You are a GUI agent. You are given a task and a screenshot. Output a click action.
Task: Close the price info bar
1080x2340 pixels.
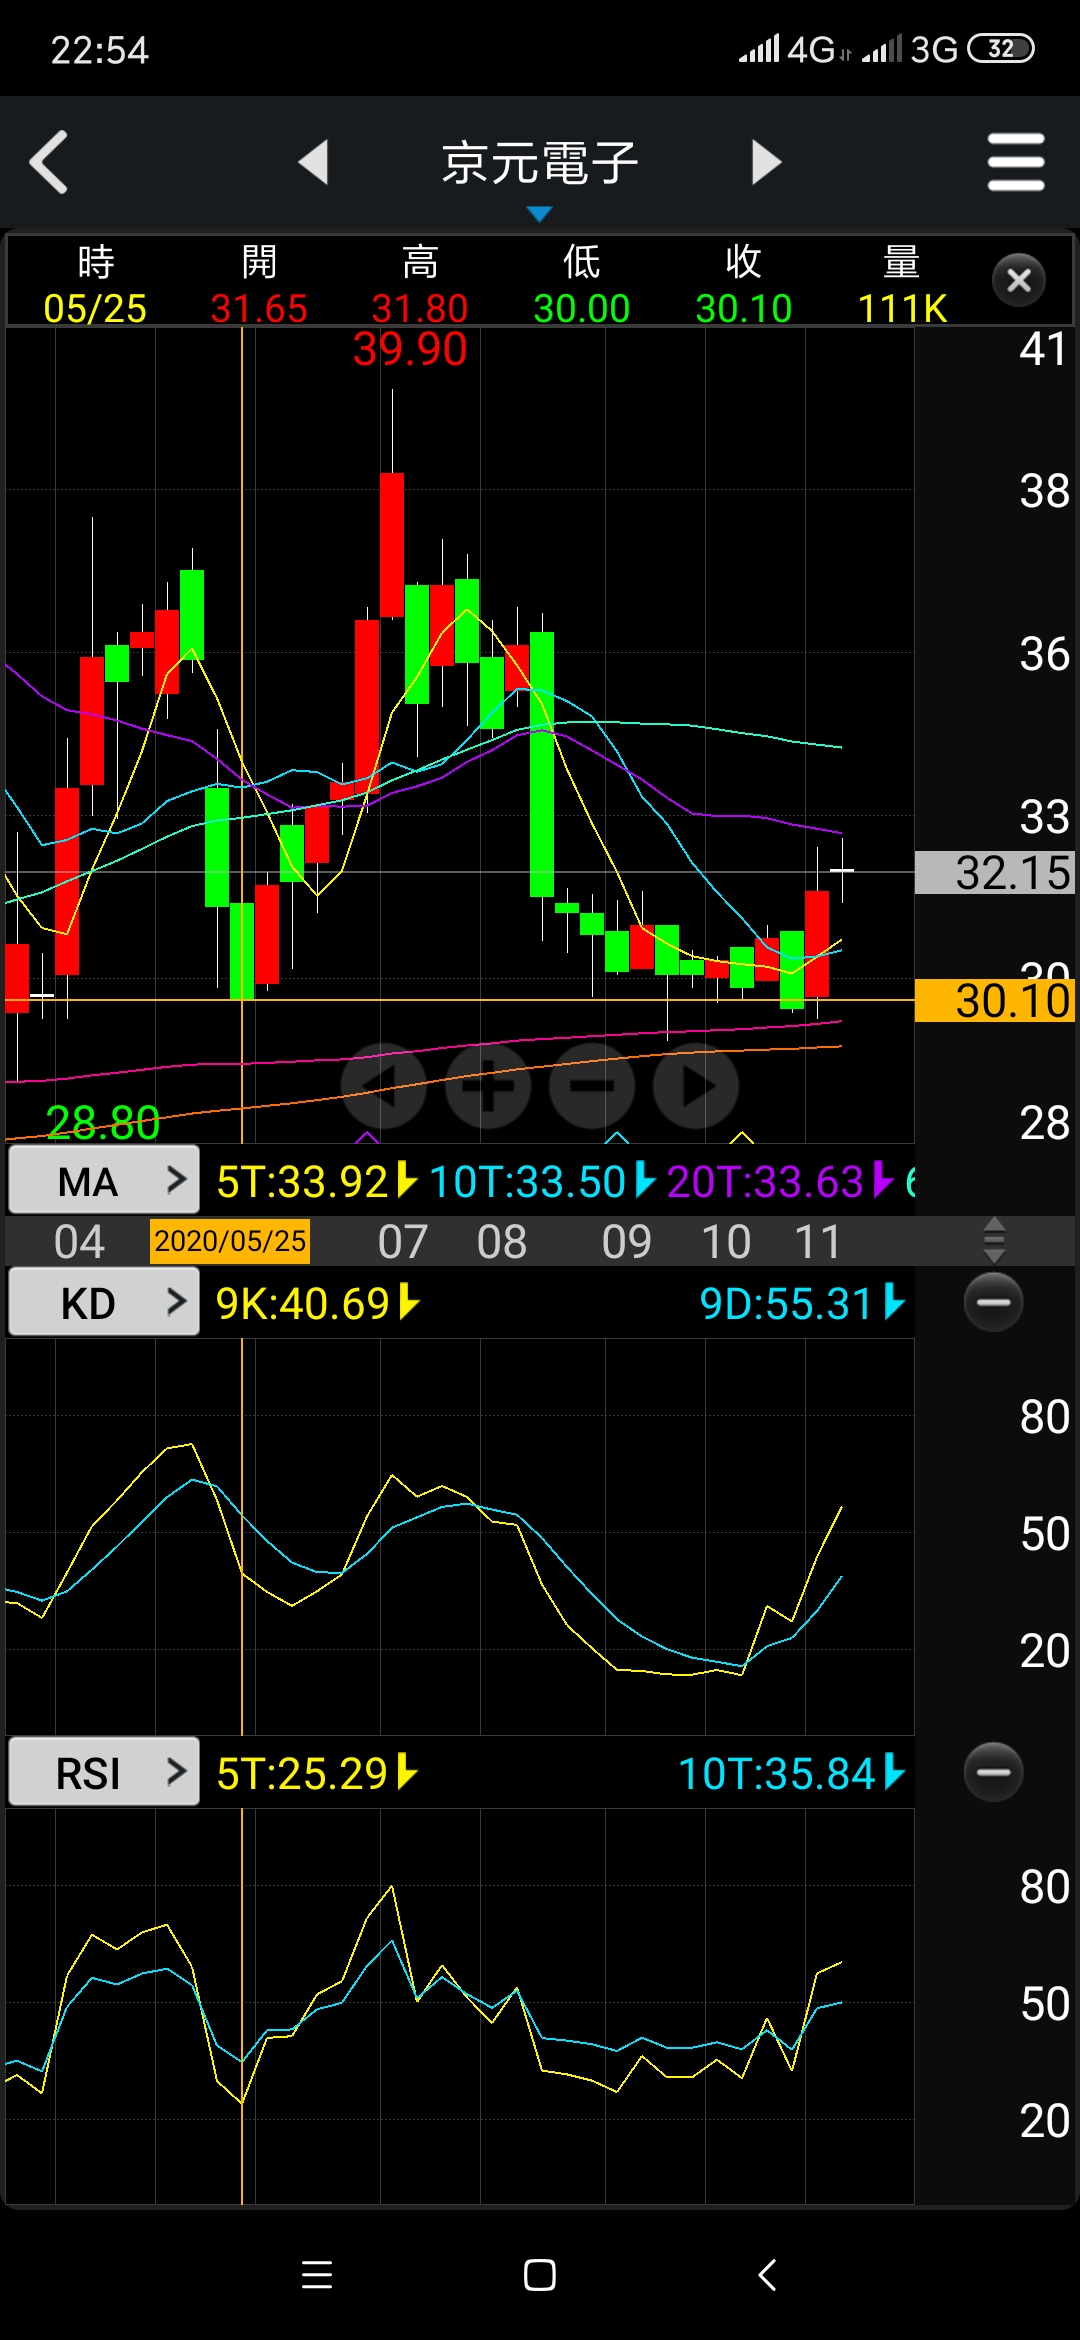(1018, 281)
